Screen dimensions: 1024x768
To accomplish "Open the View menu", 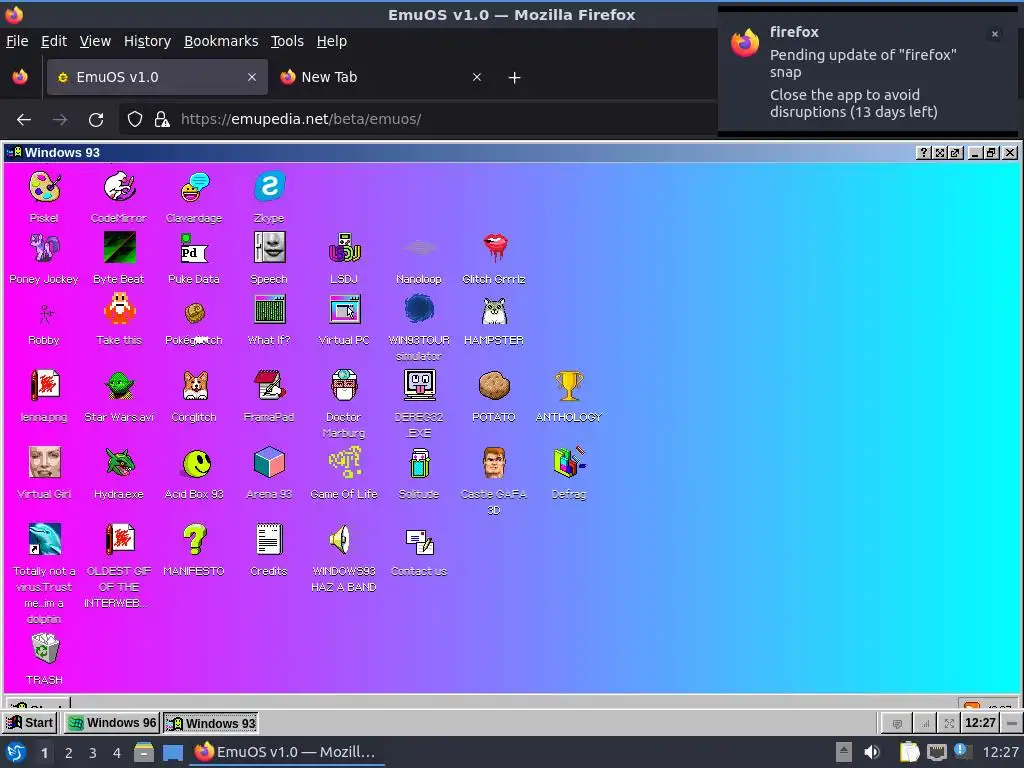I will pyautogui.click(x=95, y=41).
